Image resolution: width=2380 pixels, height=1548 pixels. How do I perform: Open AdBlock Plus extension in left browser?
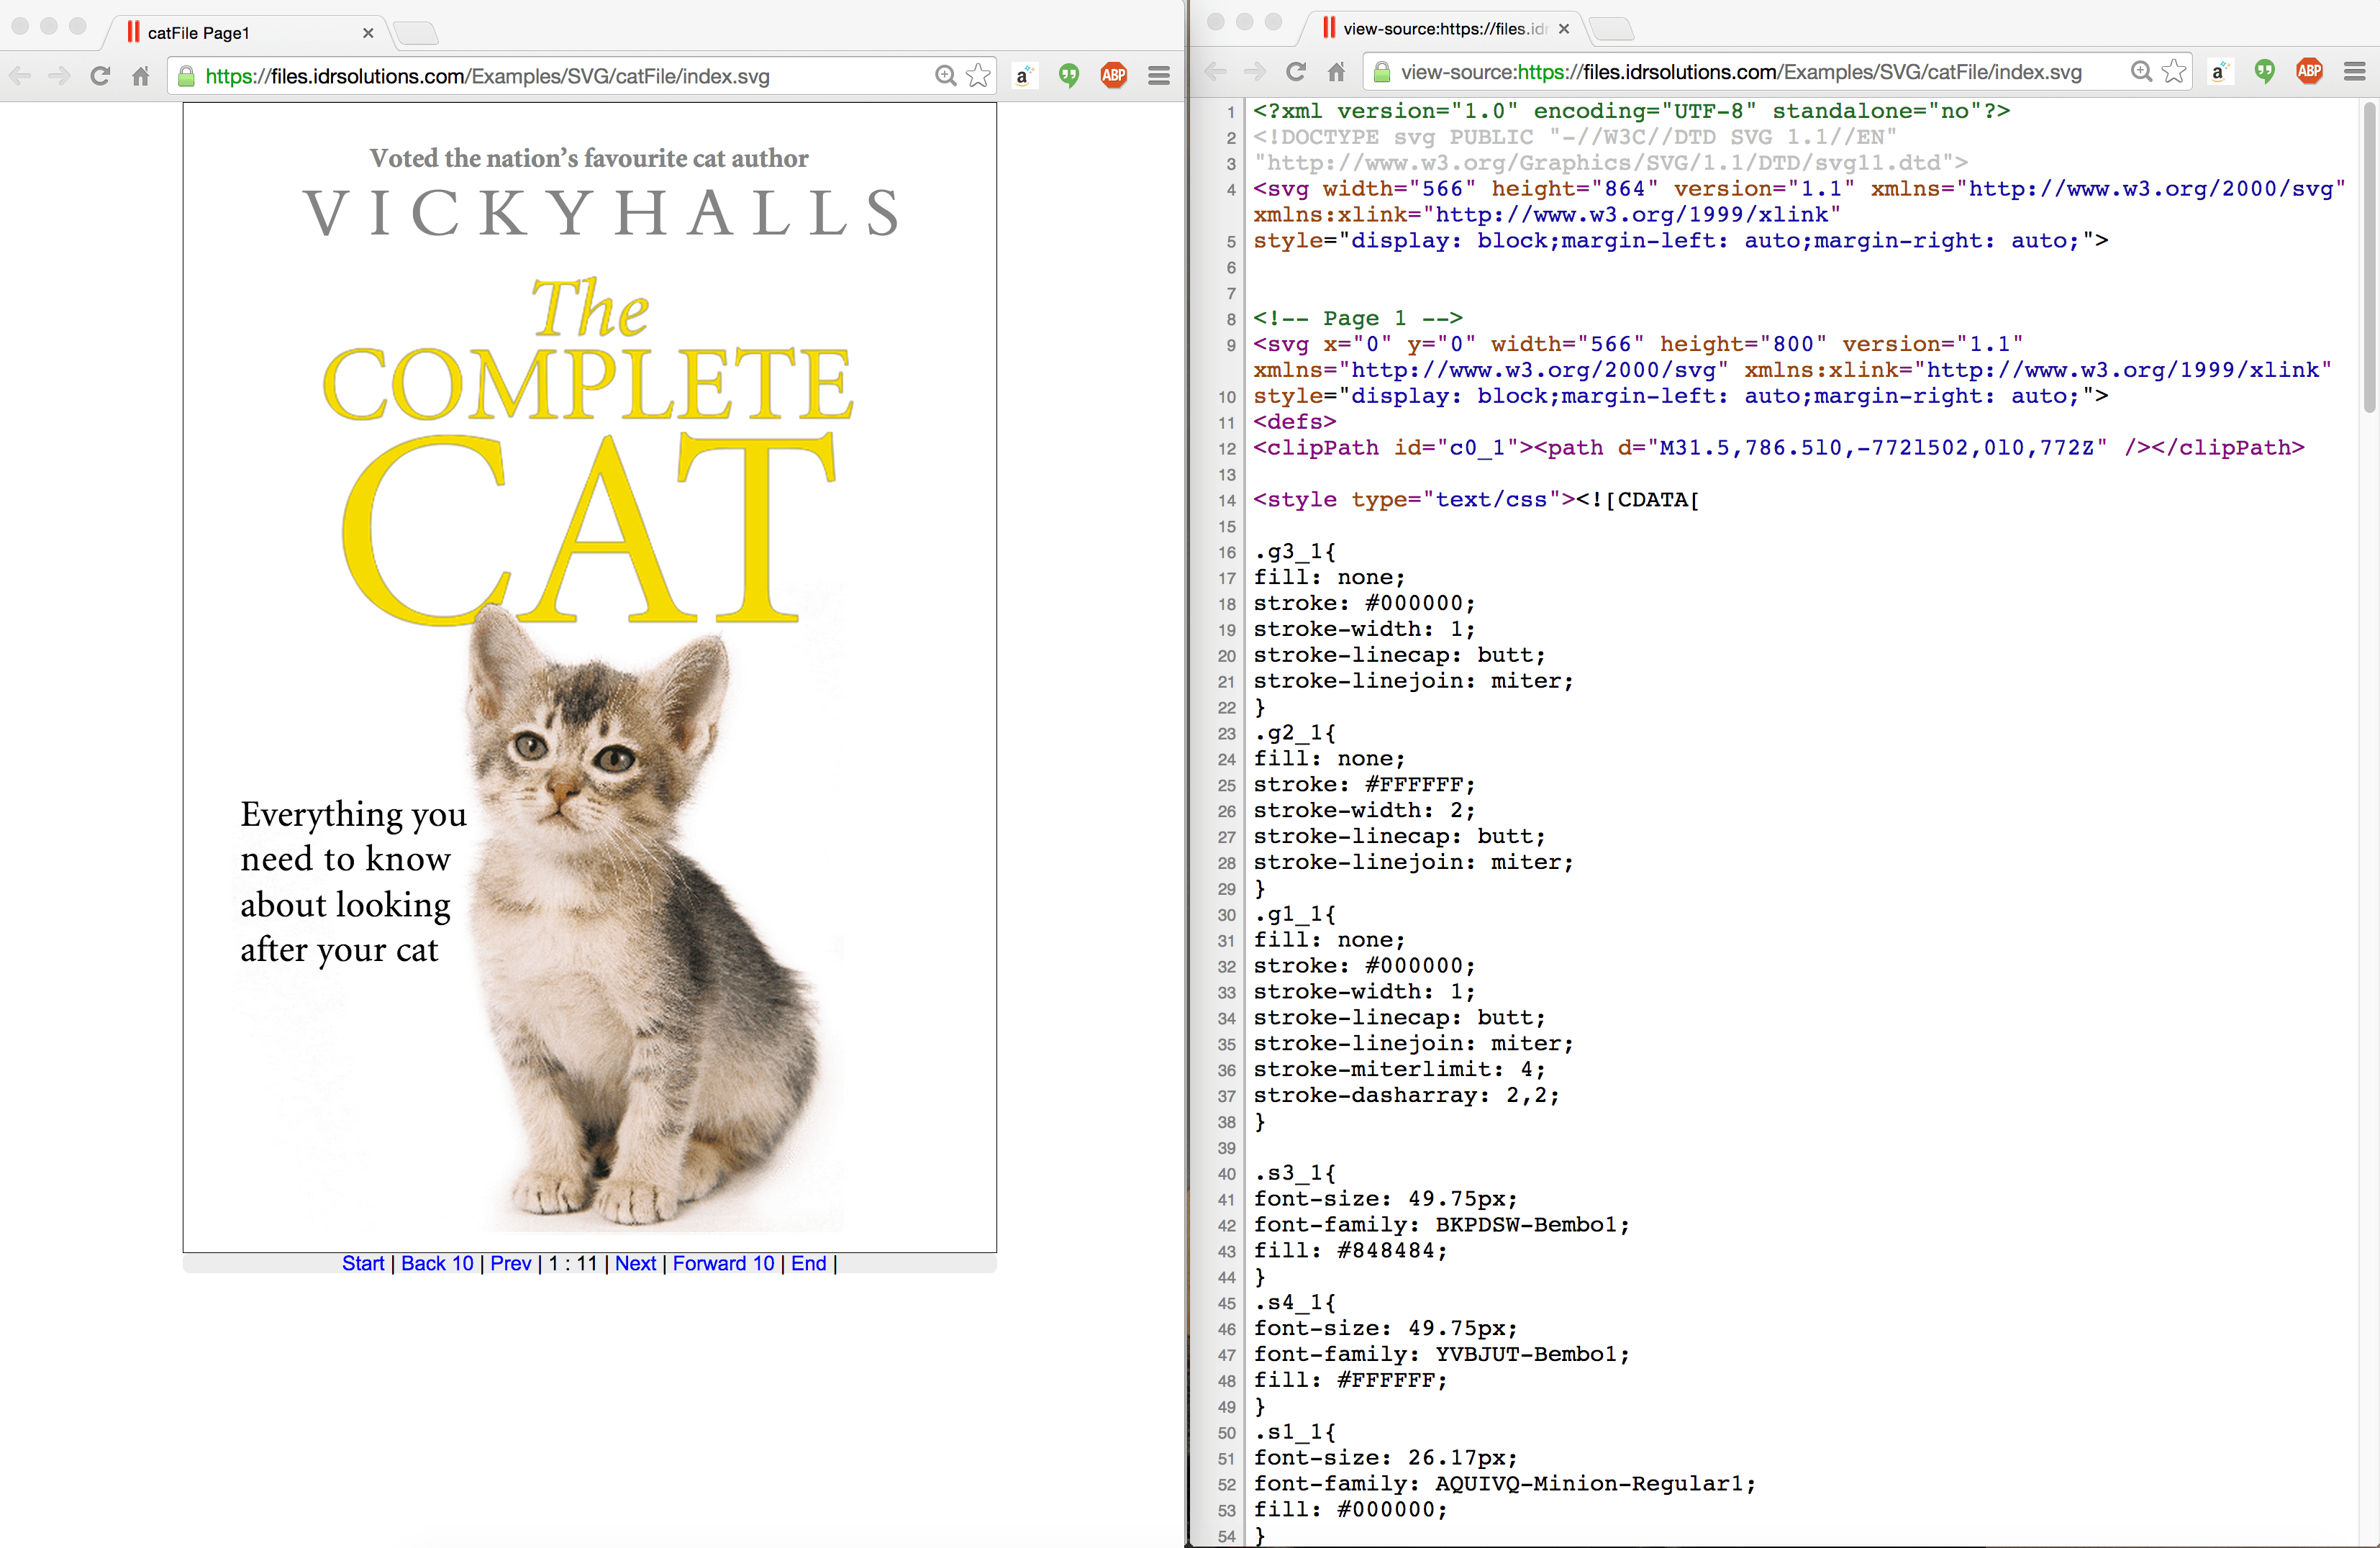[x=1114, y=75]
